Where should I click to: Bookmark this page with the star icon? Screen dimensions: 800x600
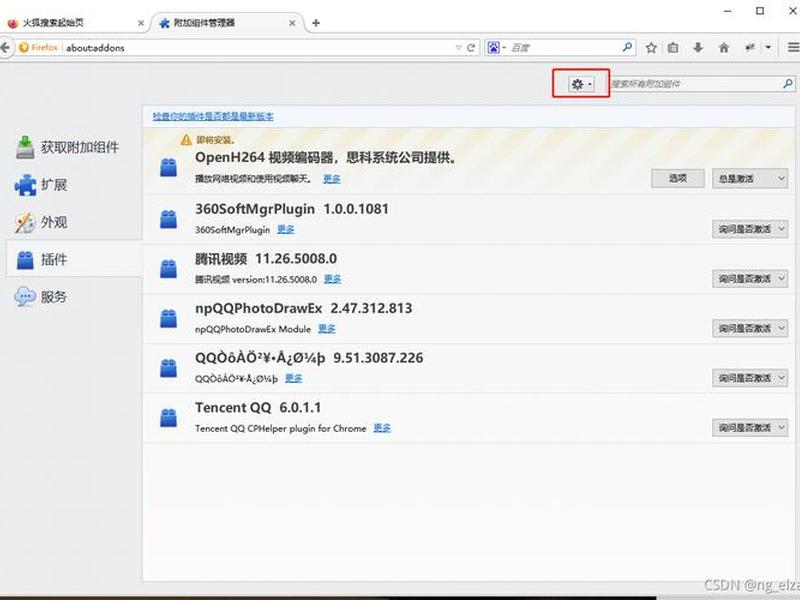[651, 48]
